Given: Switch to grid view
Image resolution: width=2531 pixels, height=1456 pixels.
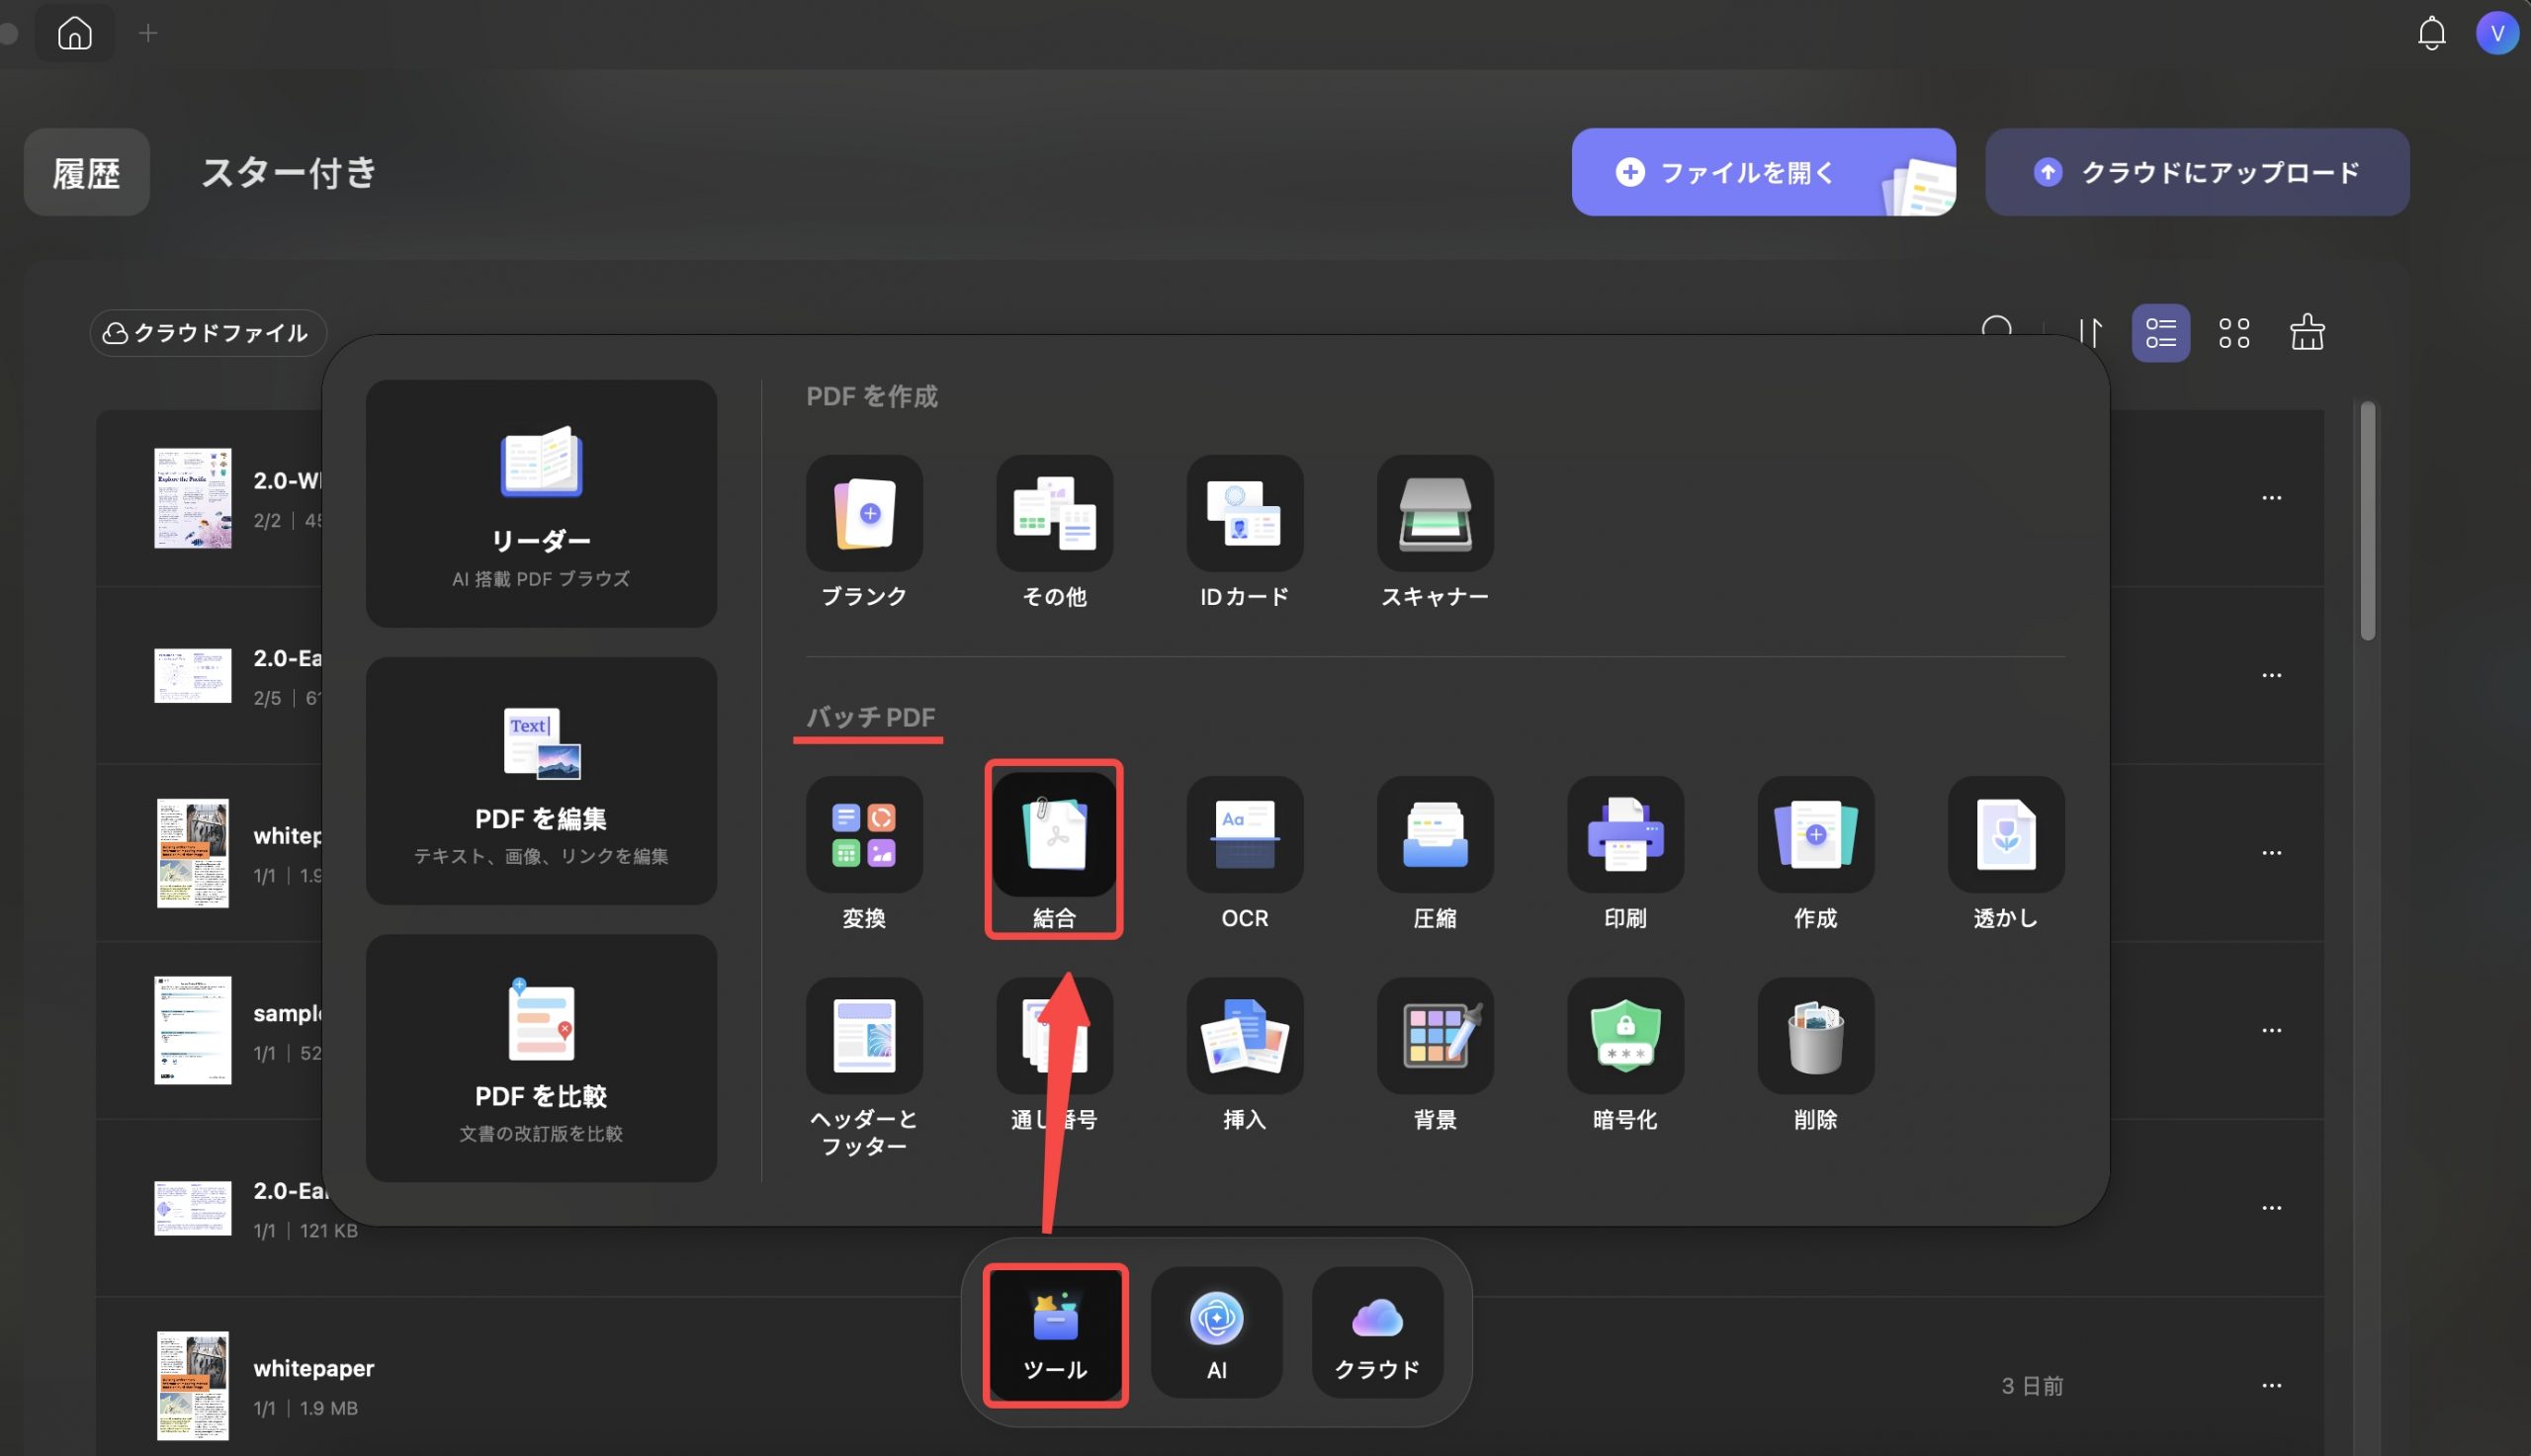Looking at the screenshot, I should tap(2233, 333).
